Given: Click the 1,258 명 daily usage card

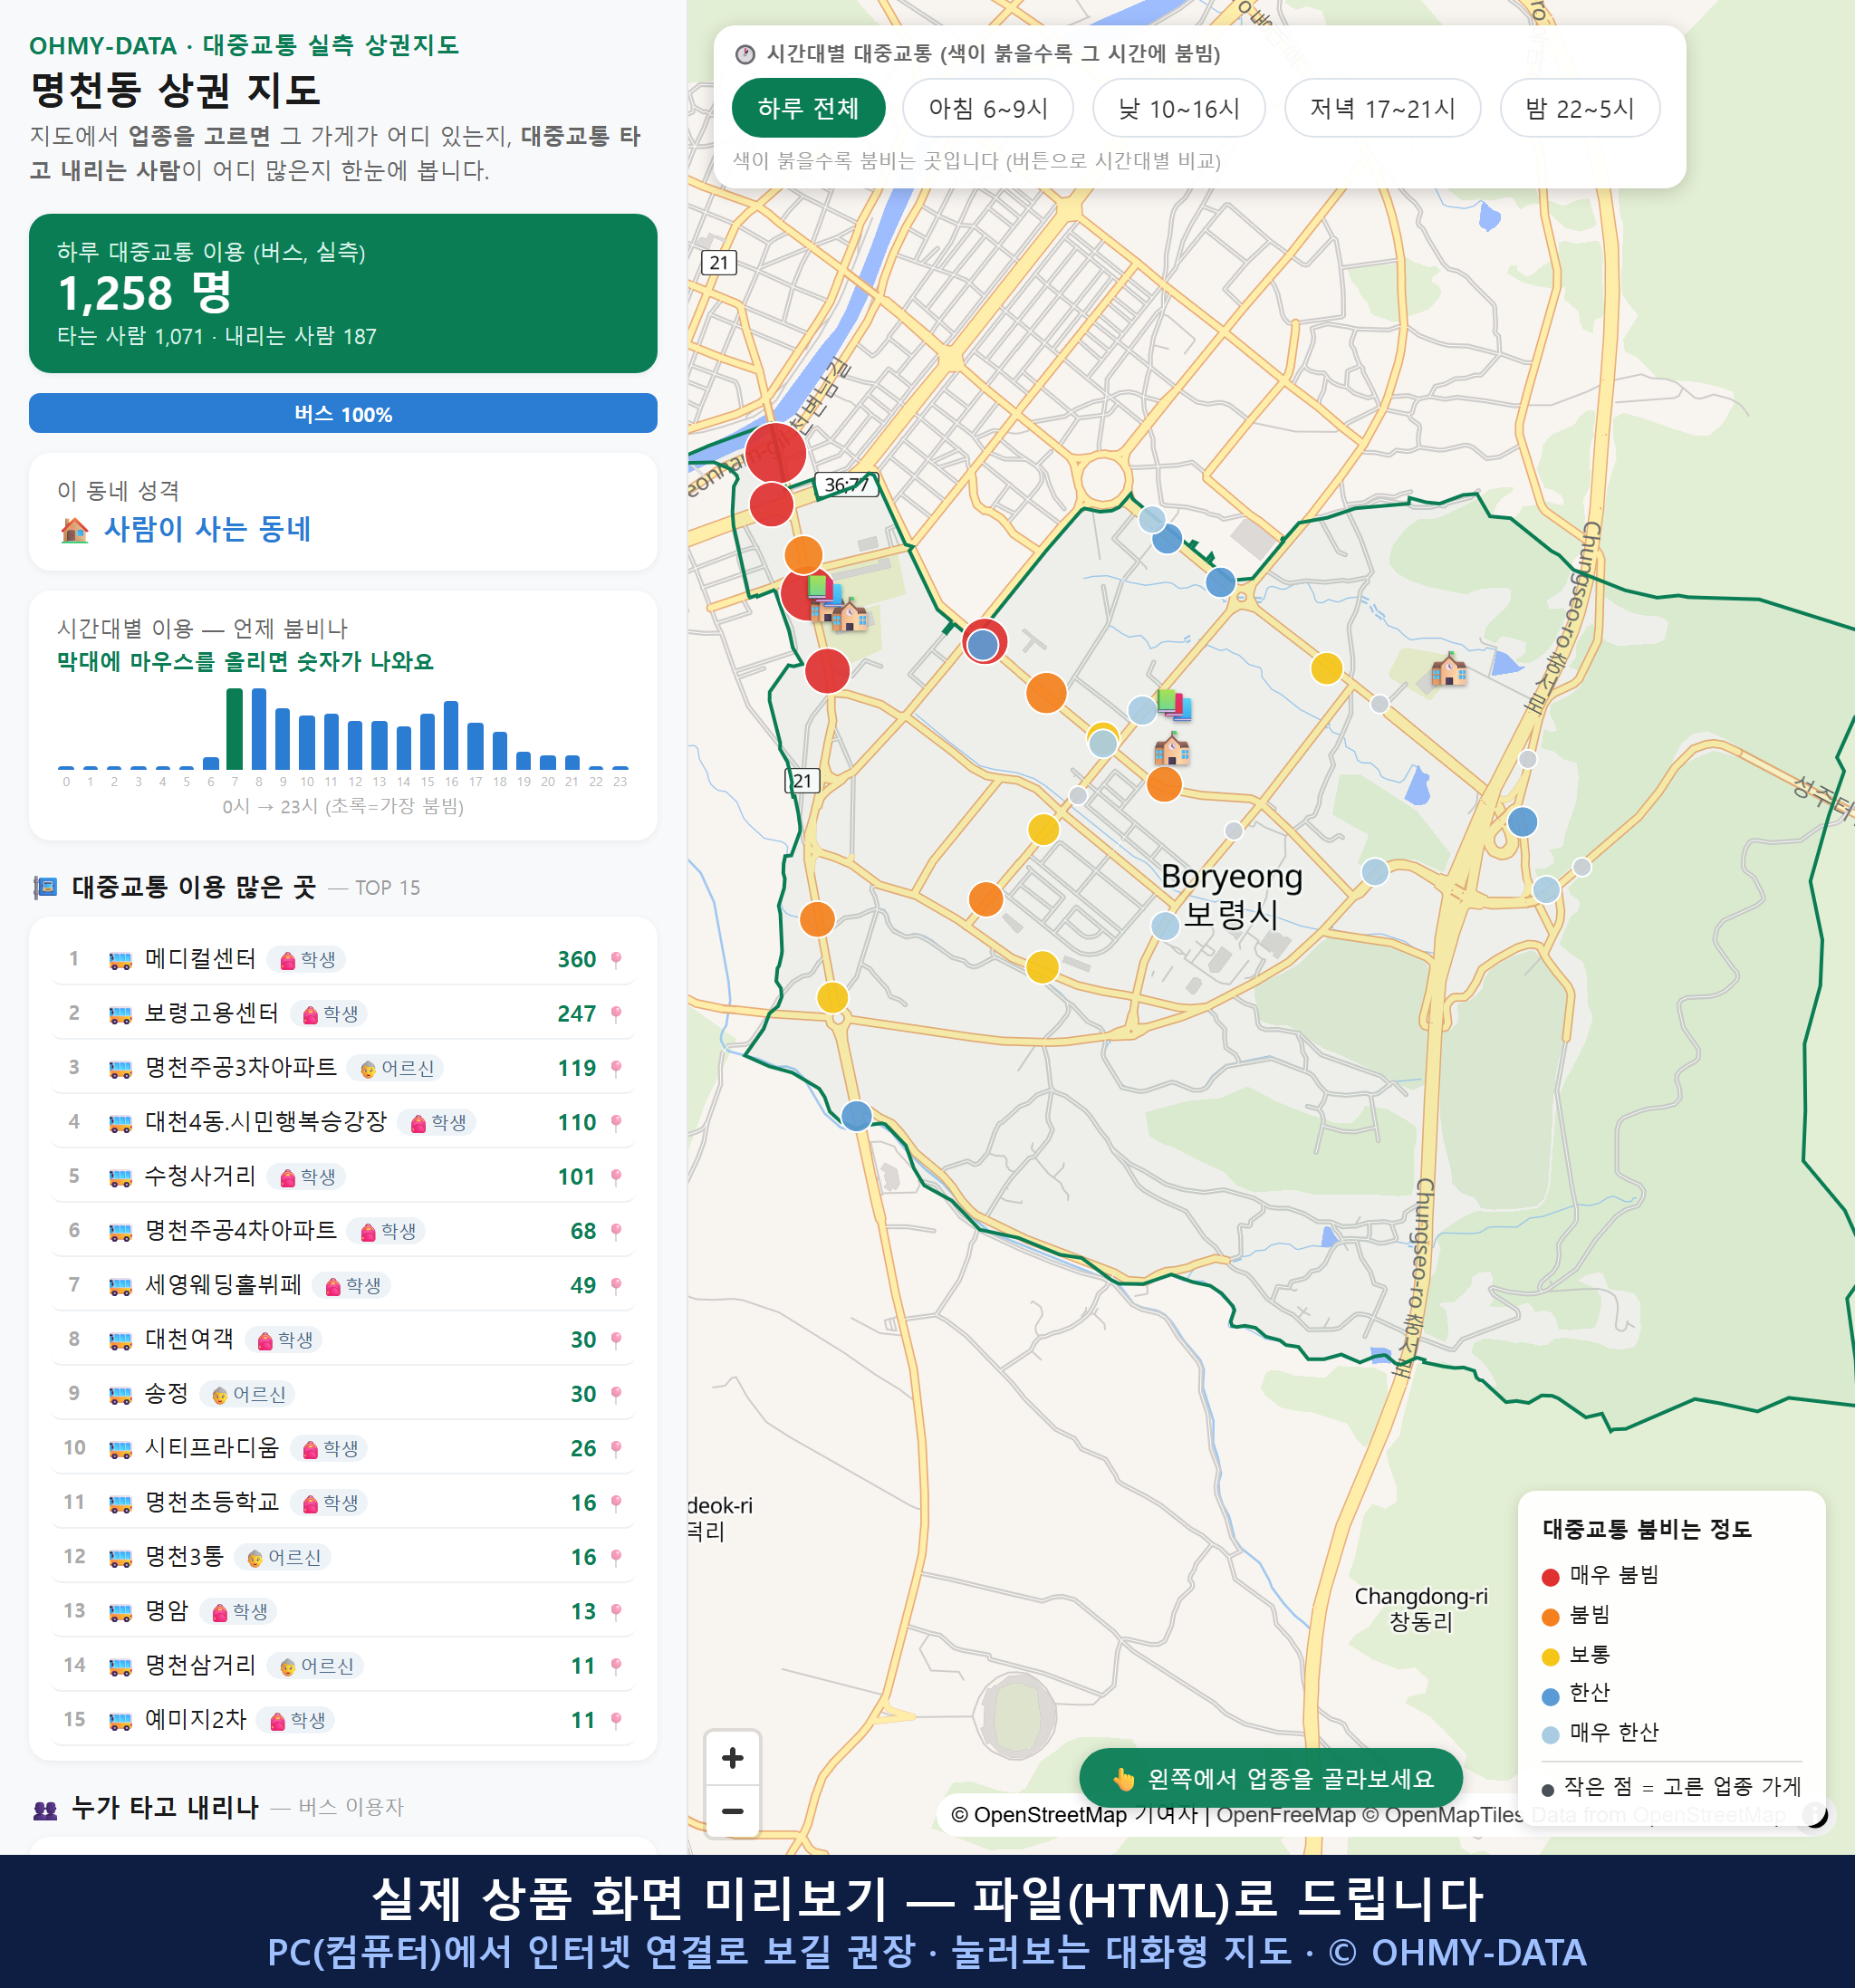Looking at the screenshot, I should [x=343, y=293].
